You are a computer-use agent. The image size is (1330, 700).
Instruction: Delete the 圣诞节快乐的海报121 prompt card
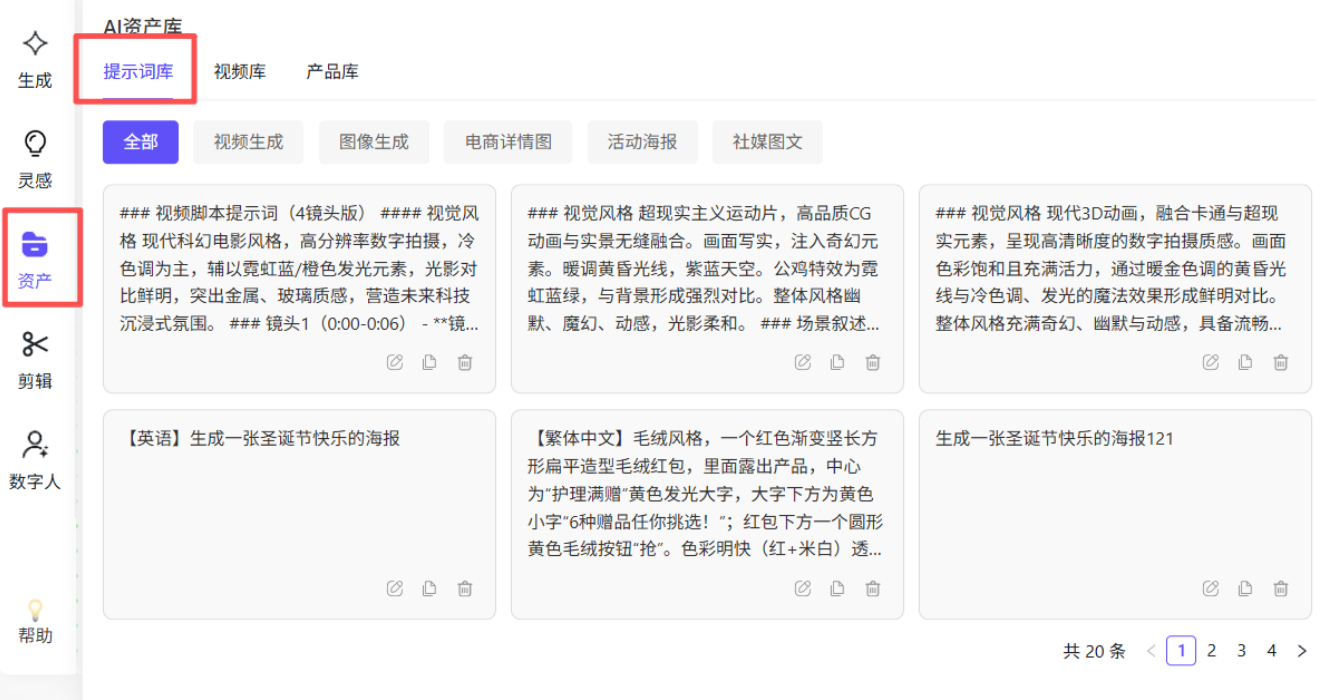tap(1281, 588)
